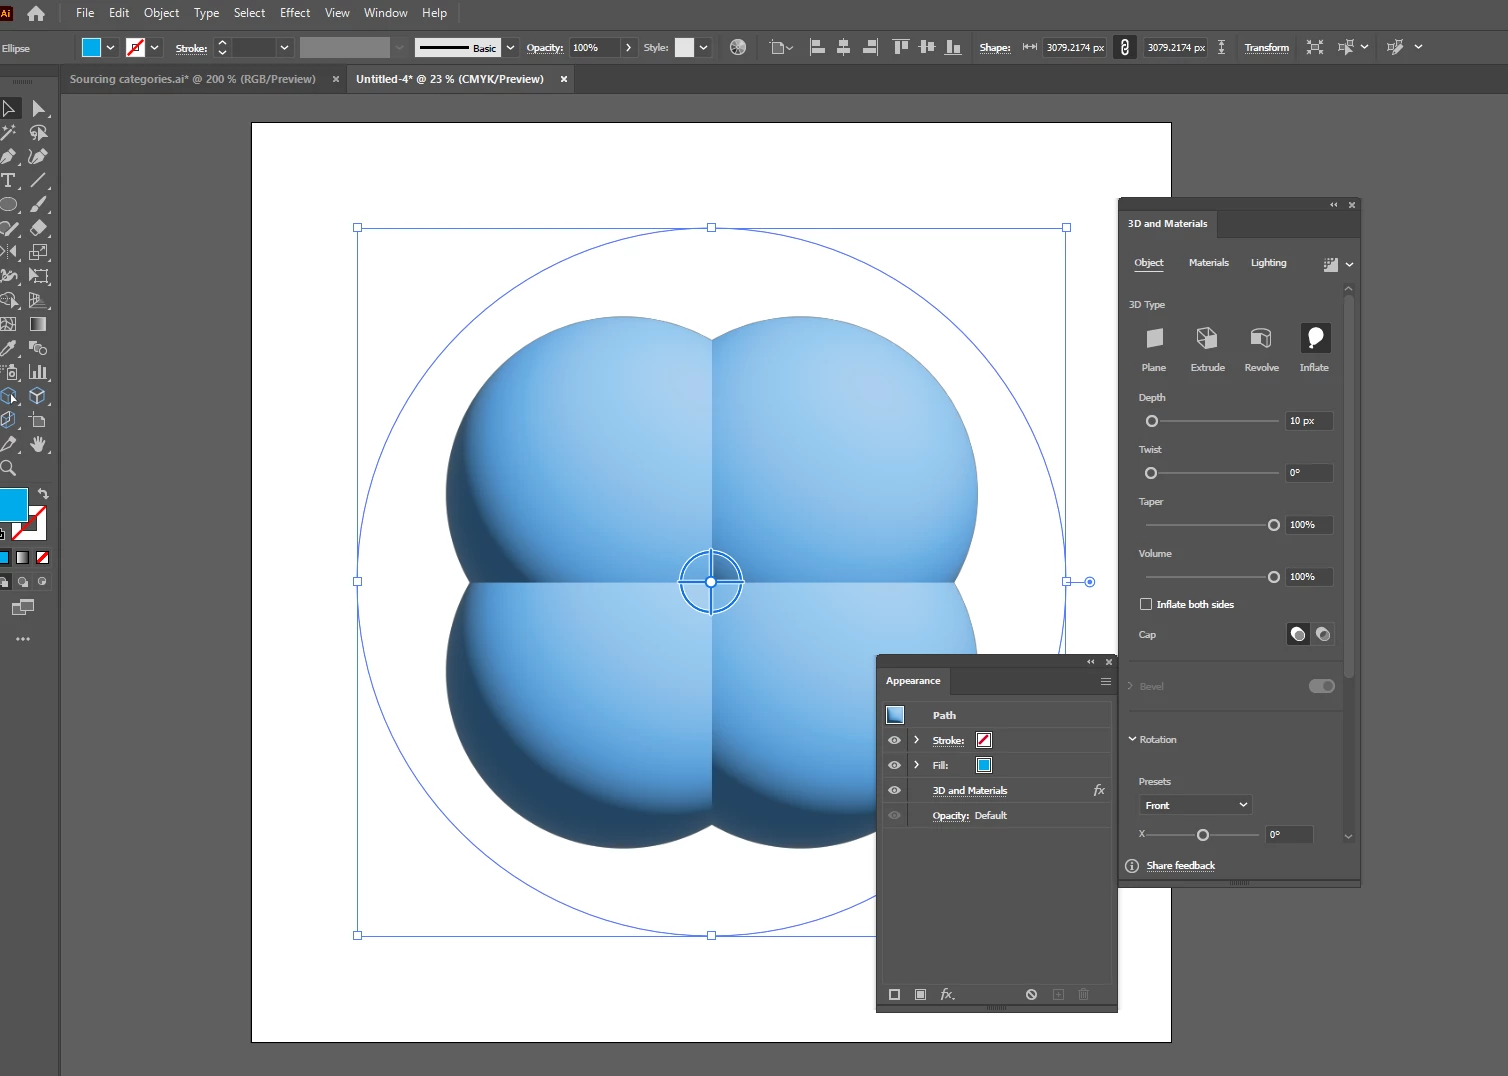Expand the Stroke attribute row
This screenshot has width=1508, height=1076.
pyautogui.click(x=916, y=740)
